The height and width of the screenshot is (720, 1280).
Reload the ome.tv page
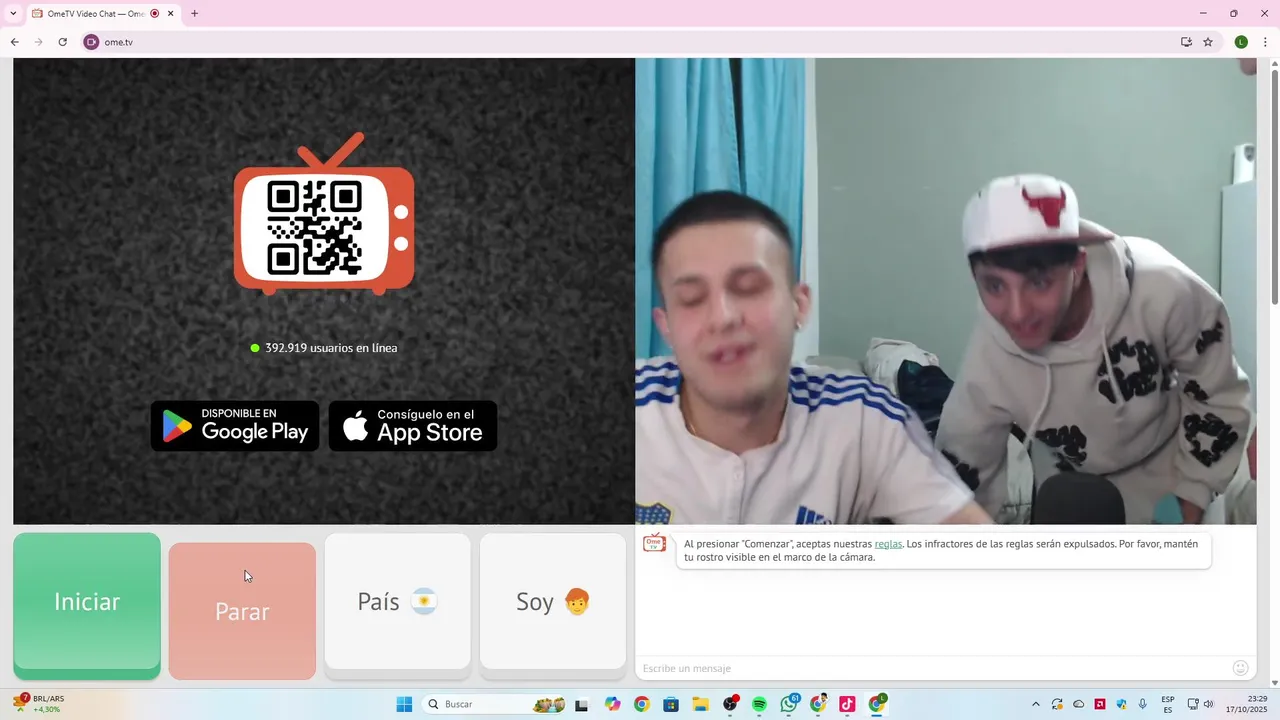pyautogui.click(x=62, y=42)
